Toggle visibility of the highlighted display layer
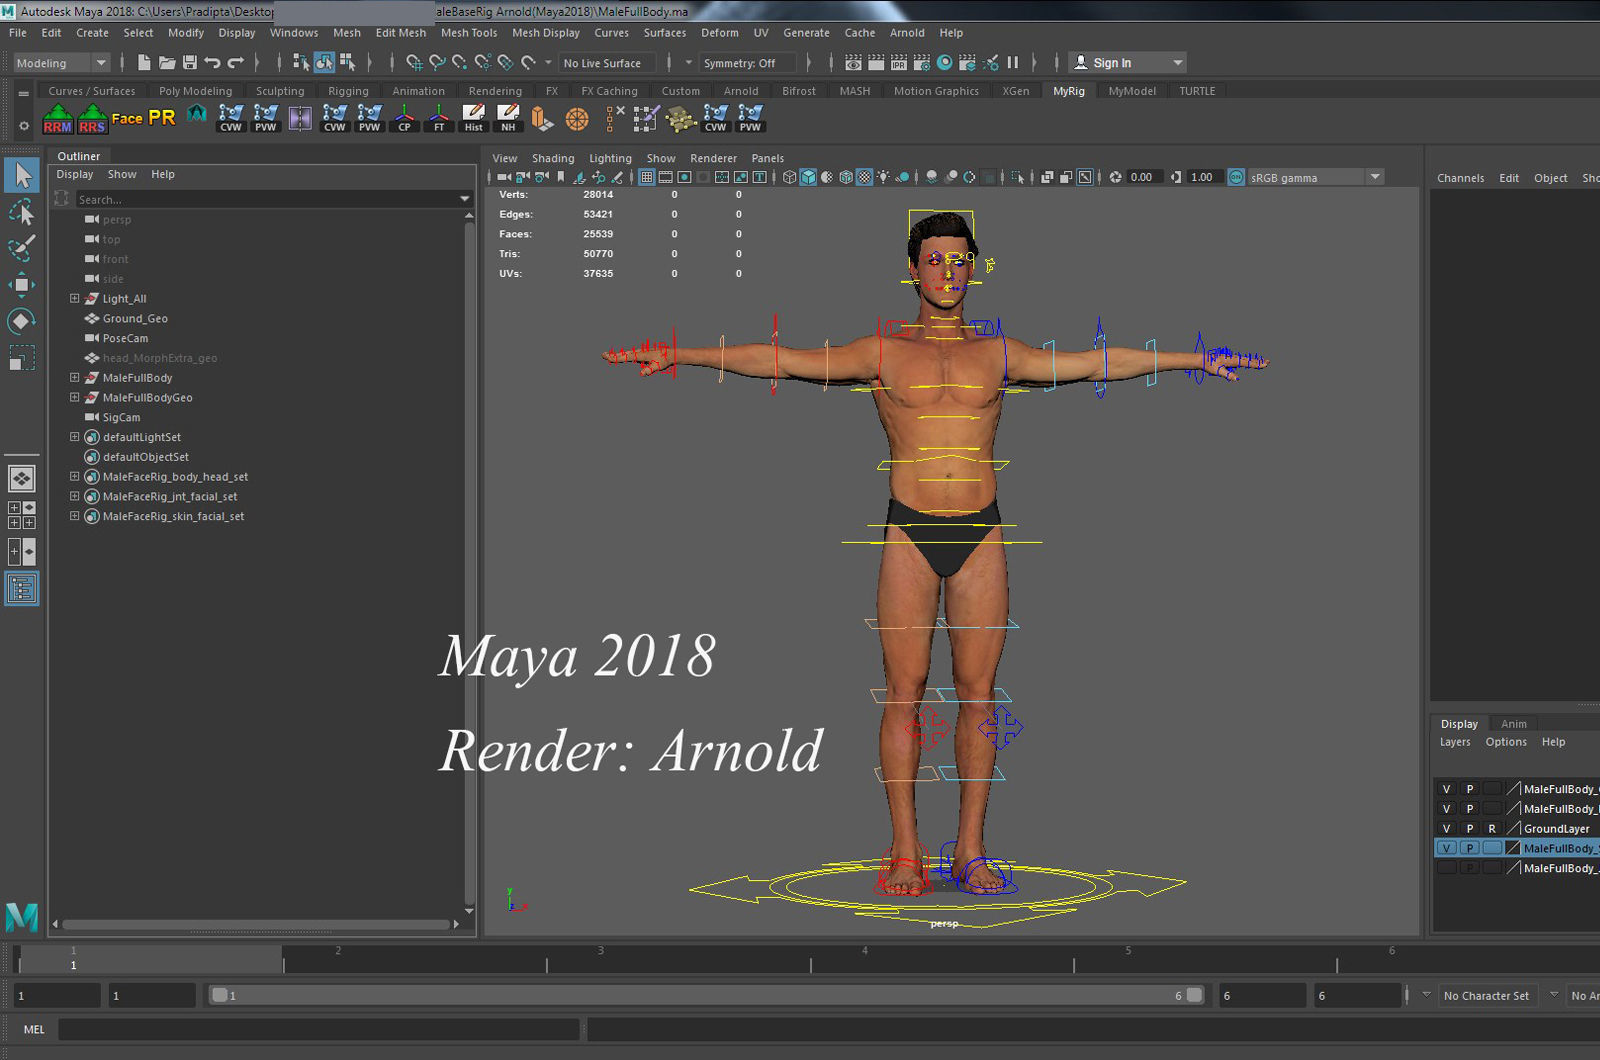This screenshot has height=1060, width=1600. pos(1446,848)
